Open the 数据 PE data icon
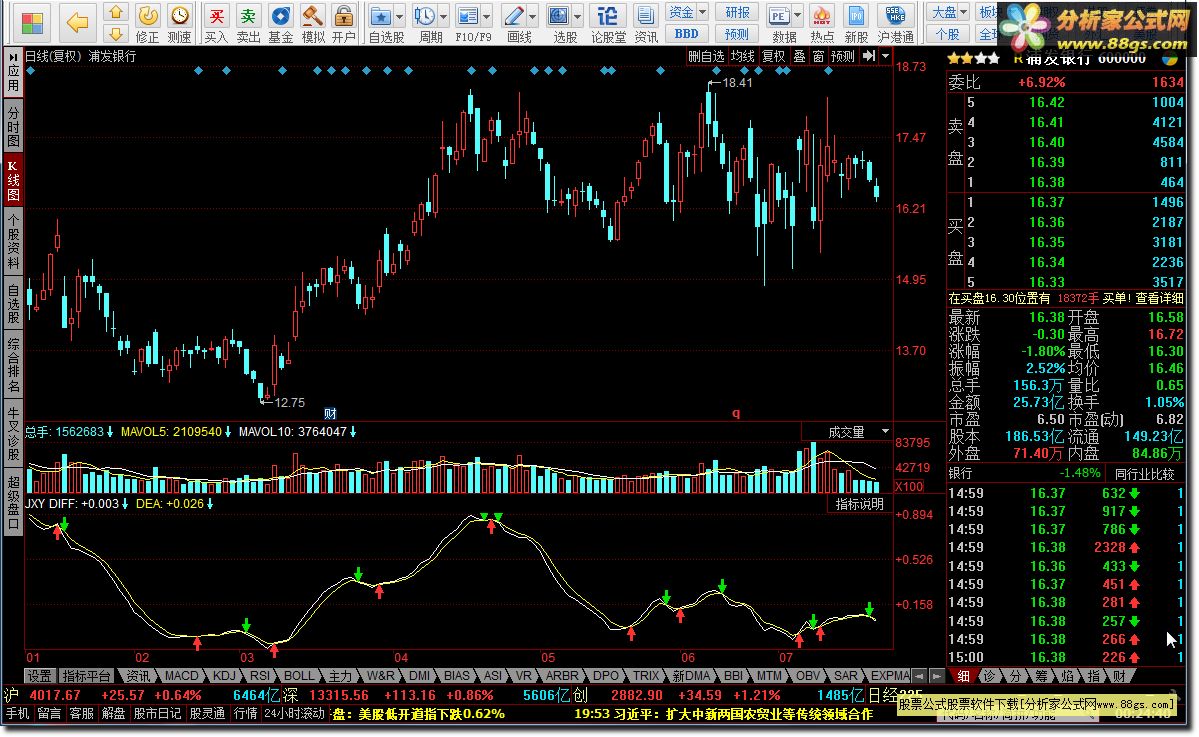This screenshot has width=1199, height=737. pyautogui.click(x=780, y=23)
